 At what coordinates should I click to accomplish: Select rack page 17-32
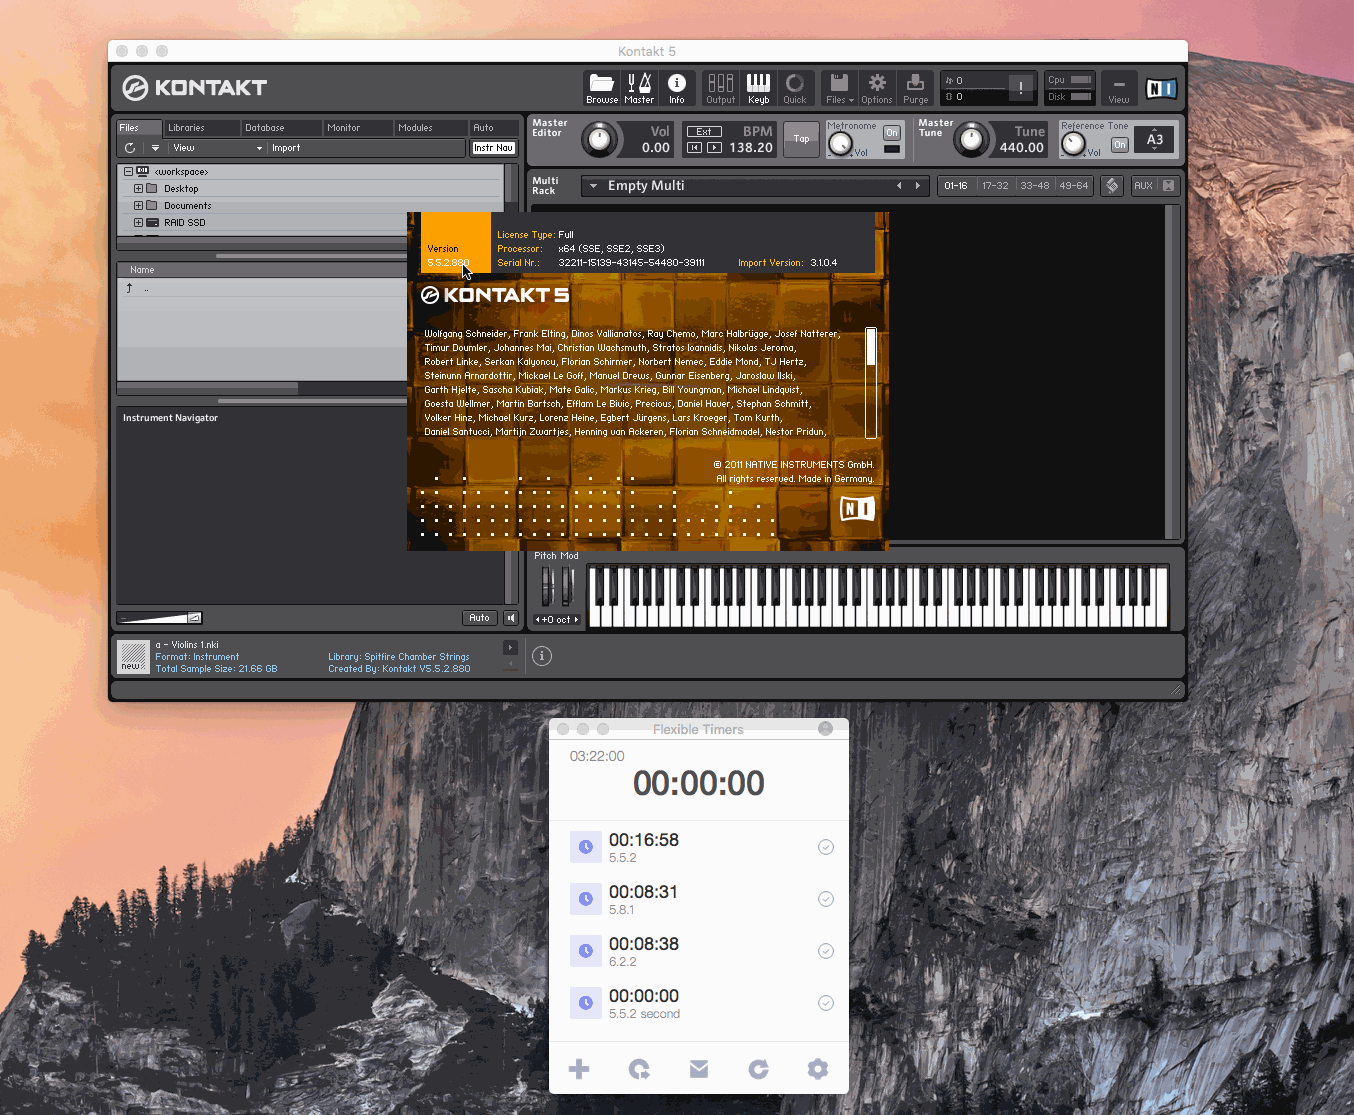[x=996, y=186]
